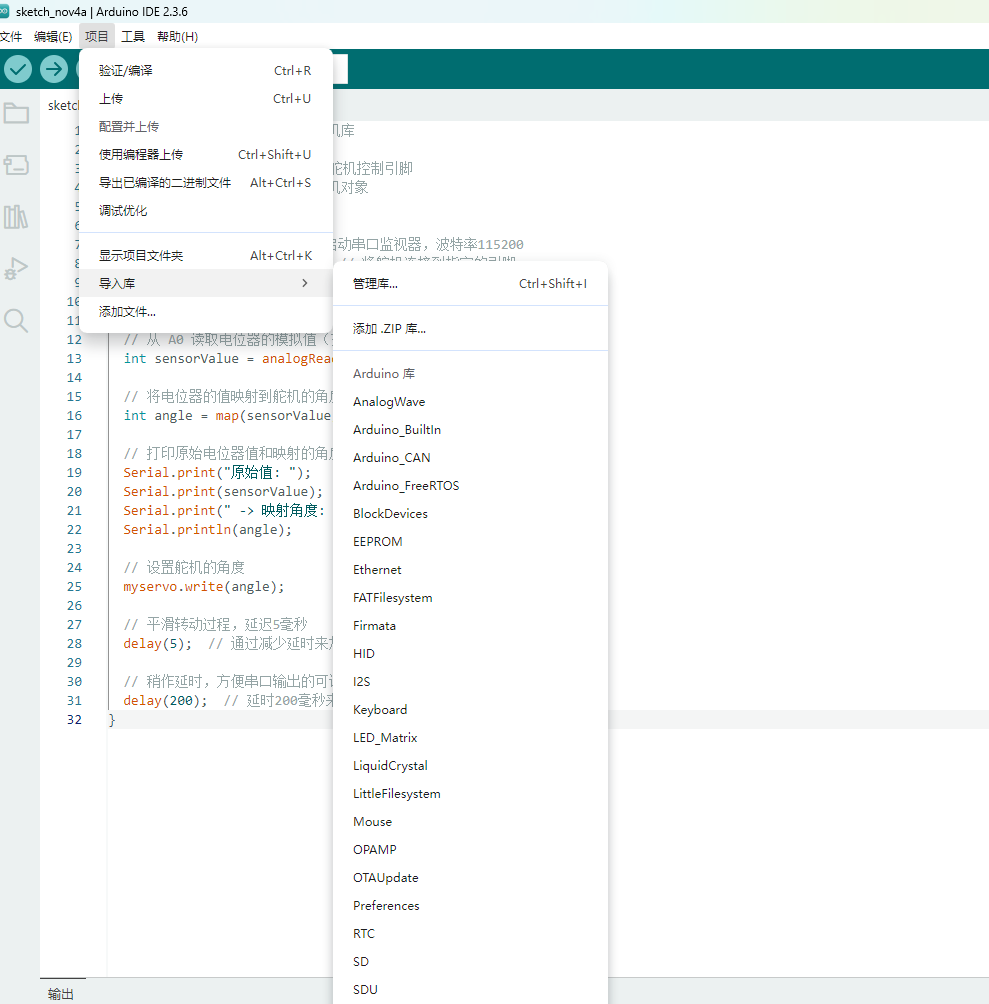Click the // 设置舵机的角度 comment line

point(184,567)
